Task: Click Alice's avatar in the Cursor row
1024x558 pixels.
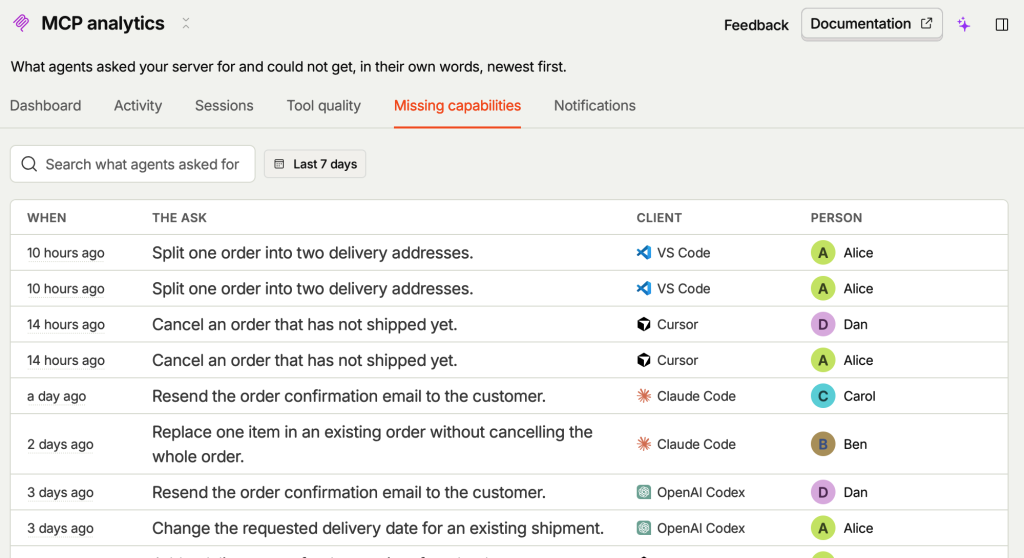Action: 823,361
